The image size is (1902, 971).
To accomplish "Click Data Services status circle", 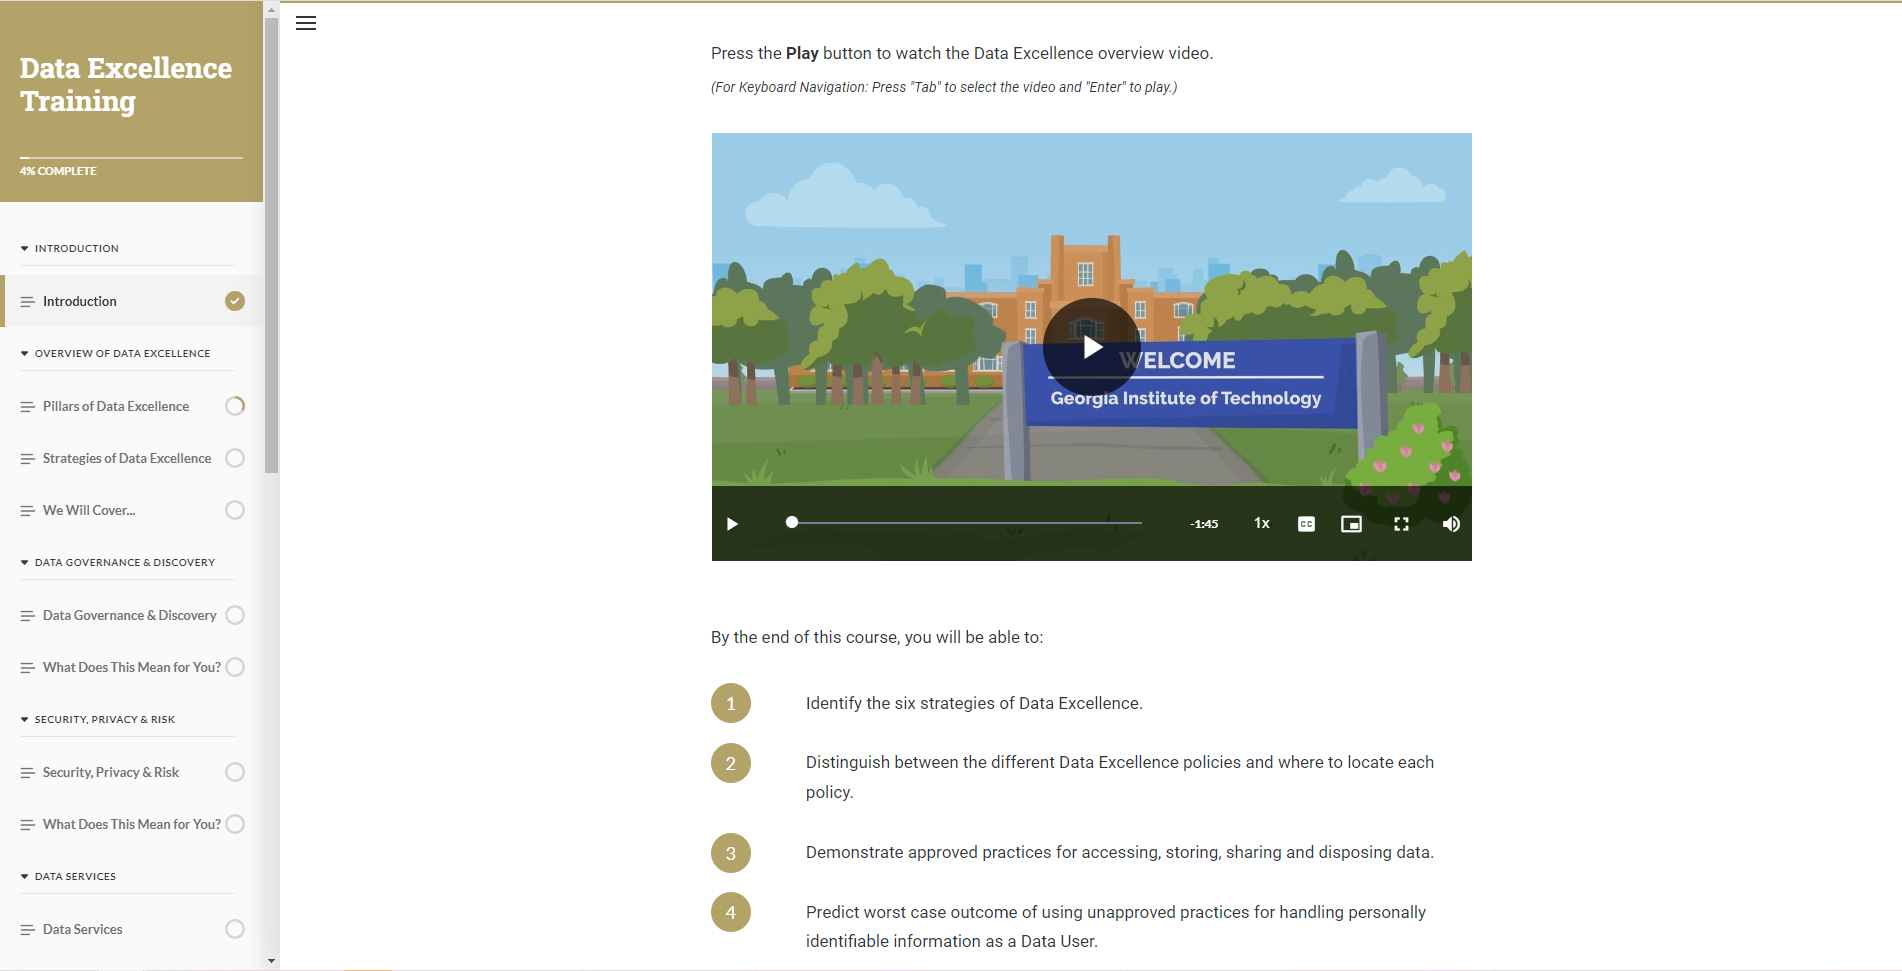I will [235, 929].
